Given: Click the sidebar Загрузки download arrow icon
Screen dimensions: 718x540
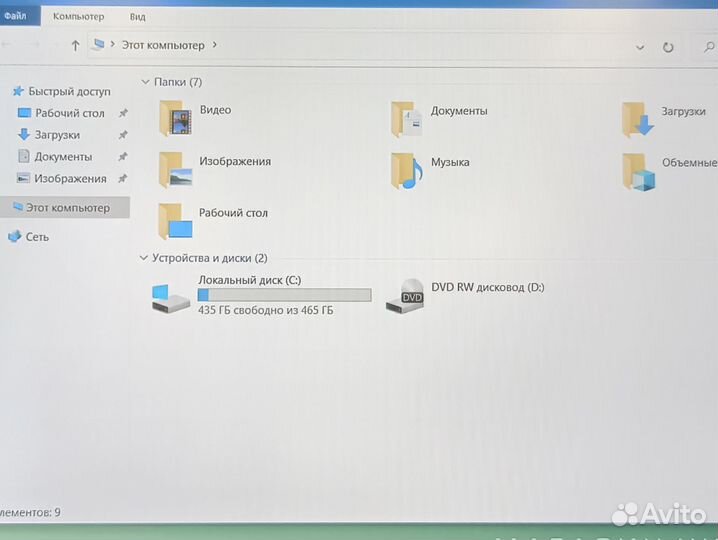Looking at the screenshot, I should [23, 134].
